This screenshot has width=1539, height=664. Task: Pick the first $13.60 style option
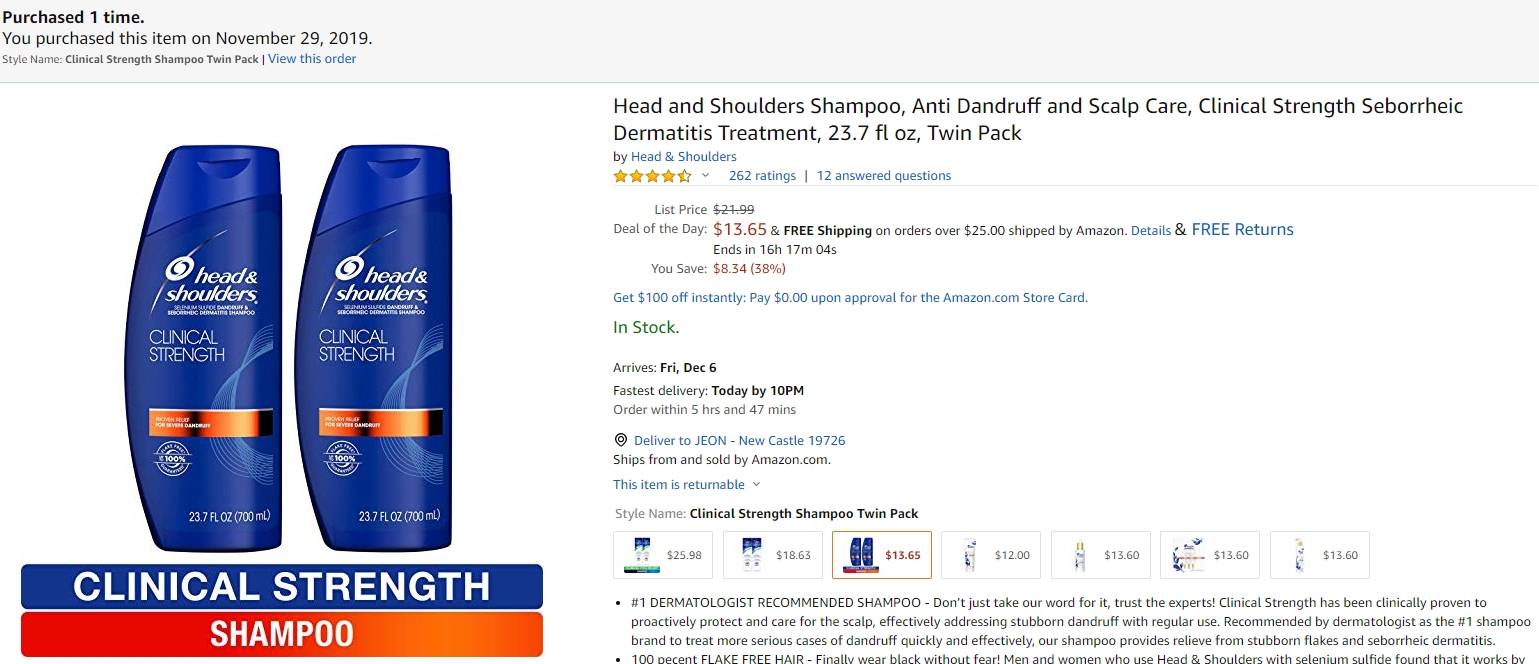click(1101, 555)
